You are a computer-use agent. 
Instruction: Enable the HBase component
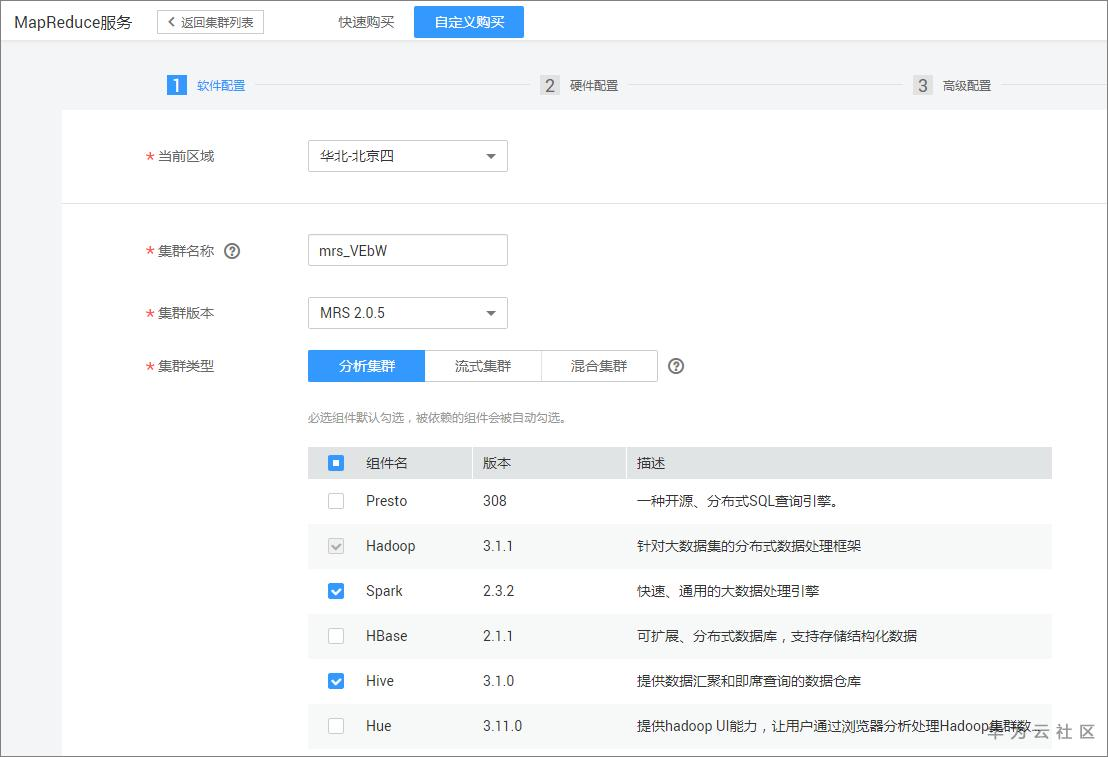(x=336, y=636)
